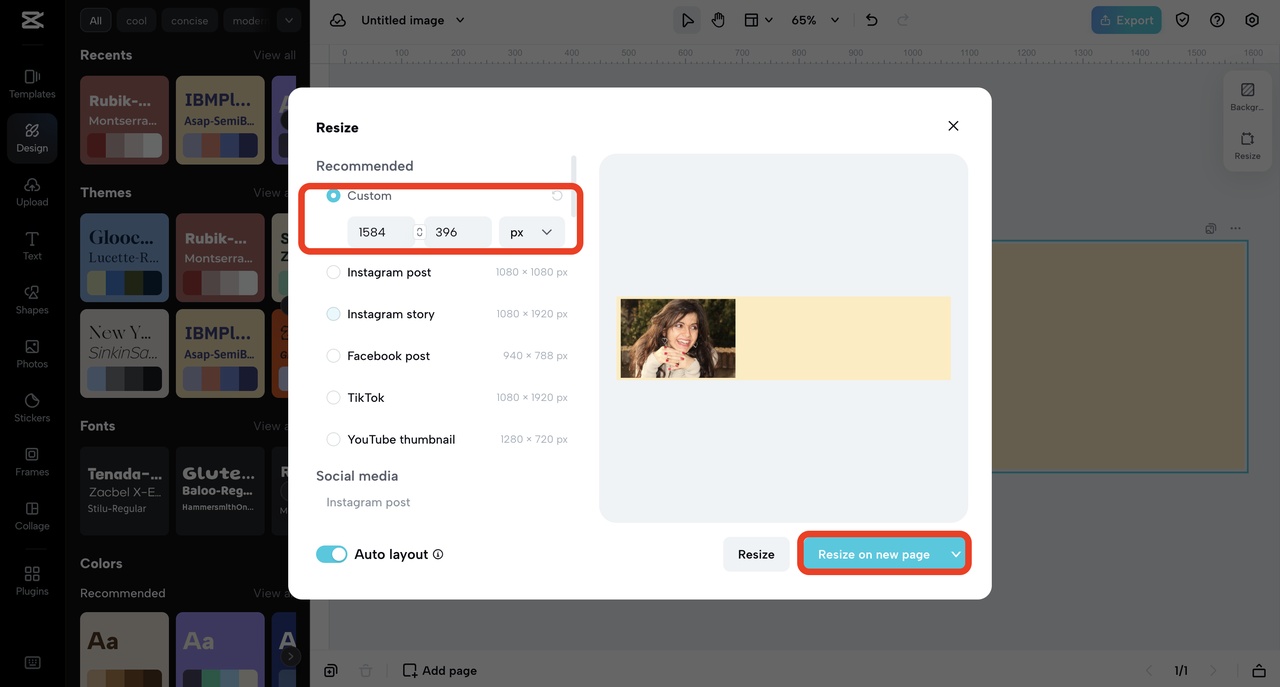Click the Collage sidebar icon

(32, 514)
